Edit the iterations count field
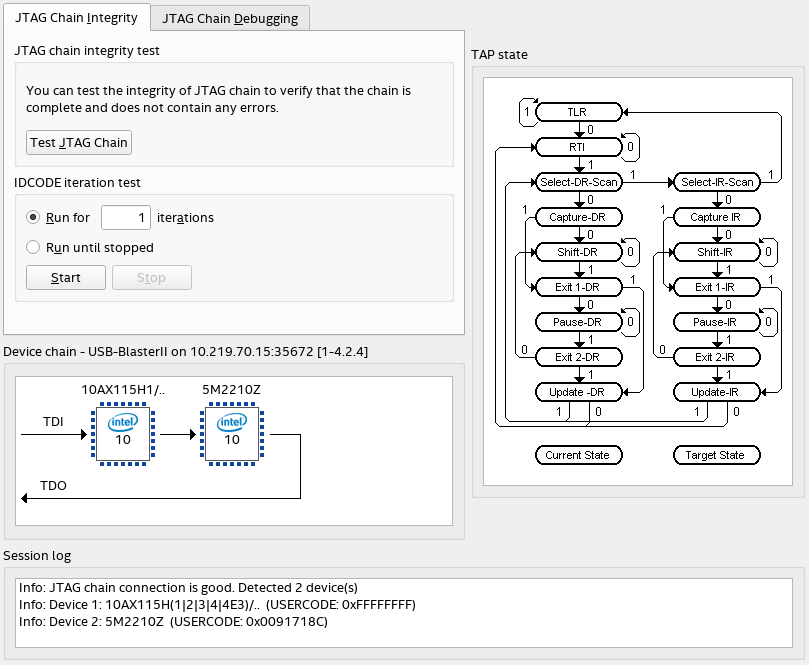This screenshot has height=665, width=809. click(x=126, y=217)
